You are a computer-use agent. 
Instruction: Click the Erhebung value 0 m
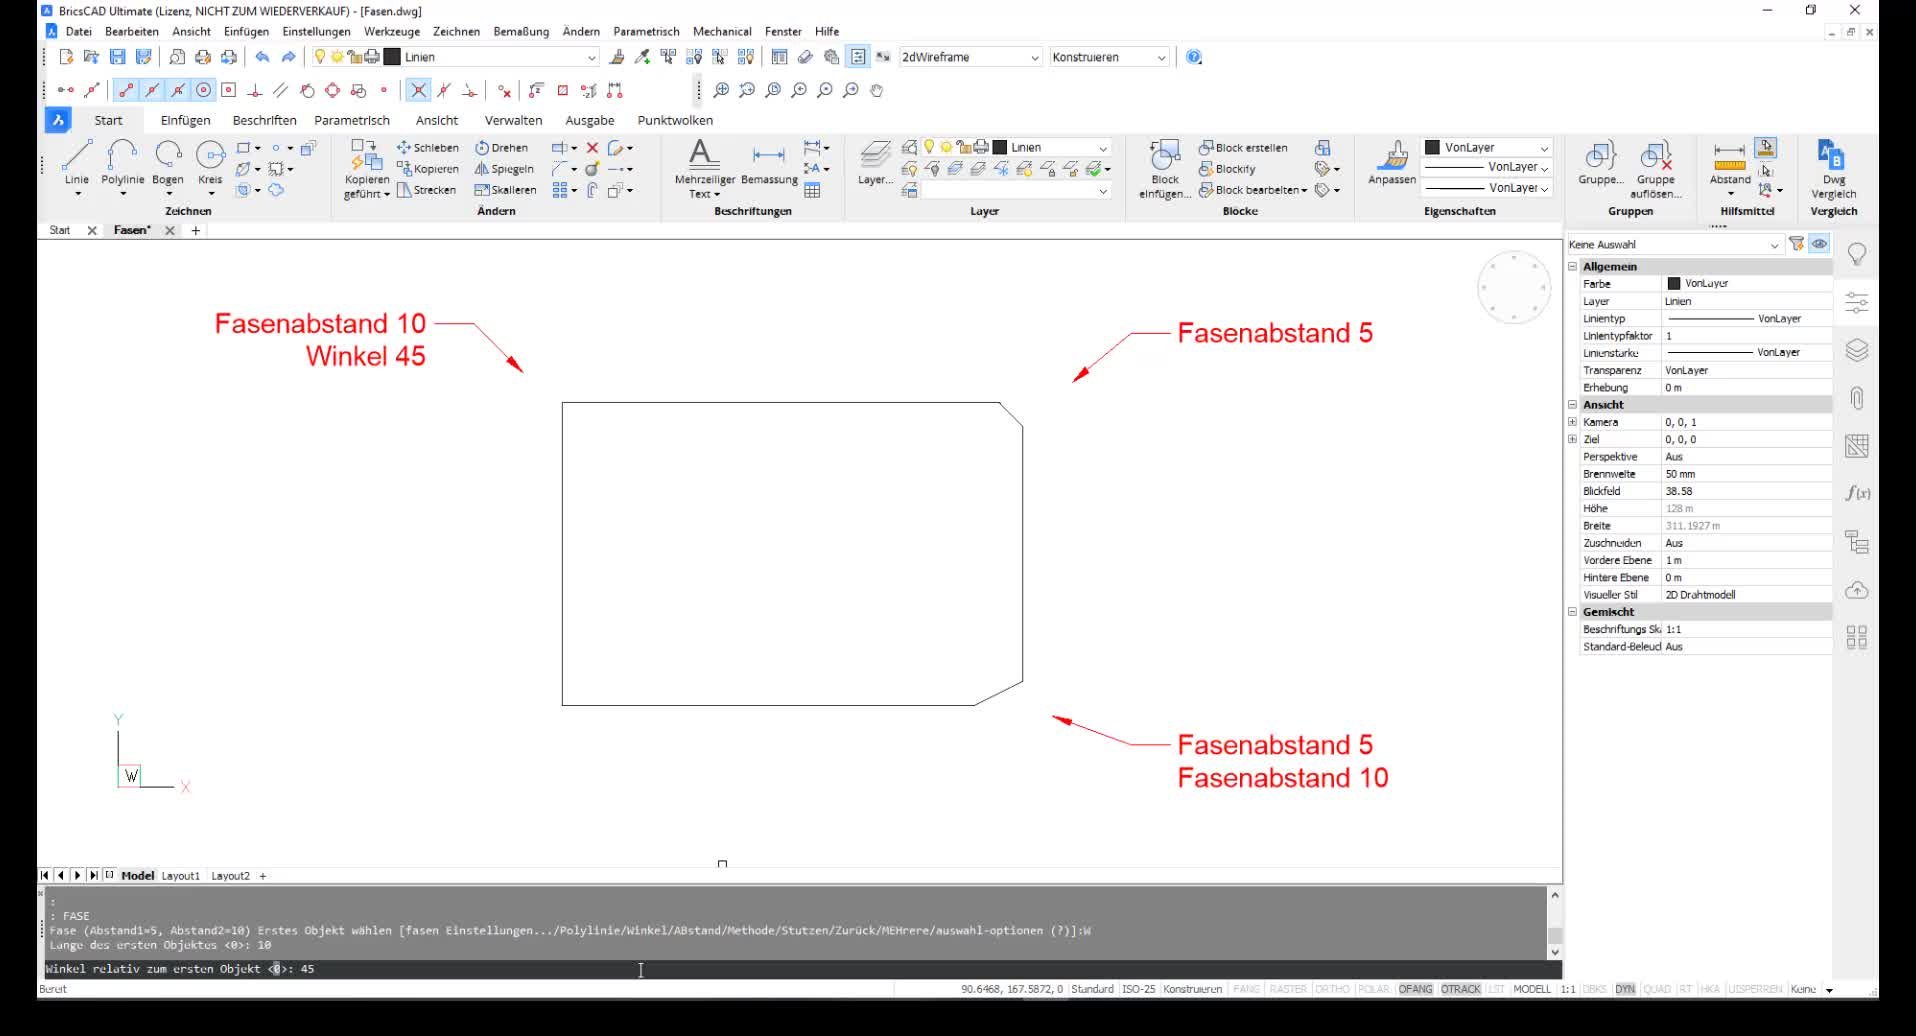coord(1746,388)
